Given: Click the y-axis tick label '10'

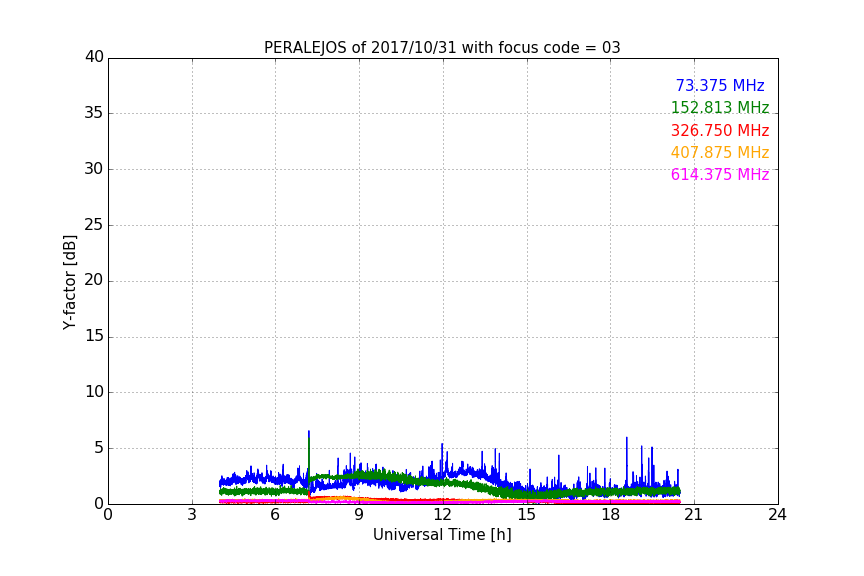Looking at the screenshot, I should [x=94, y=392].
